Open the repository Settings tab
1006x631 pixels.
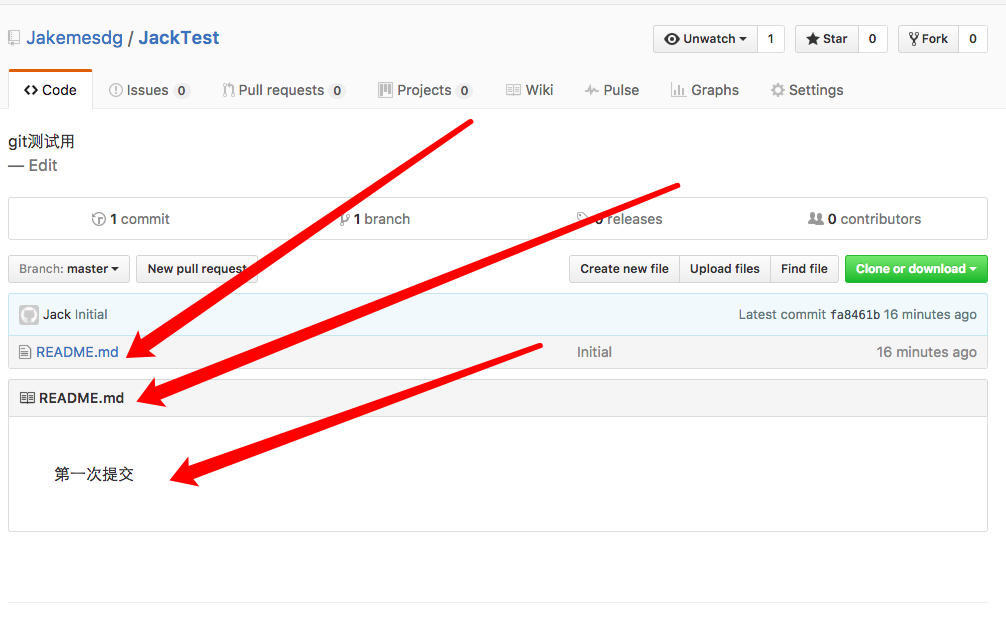pos(807,90)
